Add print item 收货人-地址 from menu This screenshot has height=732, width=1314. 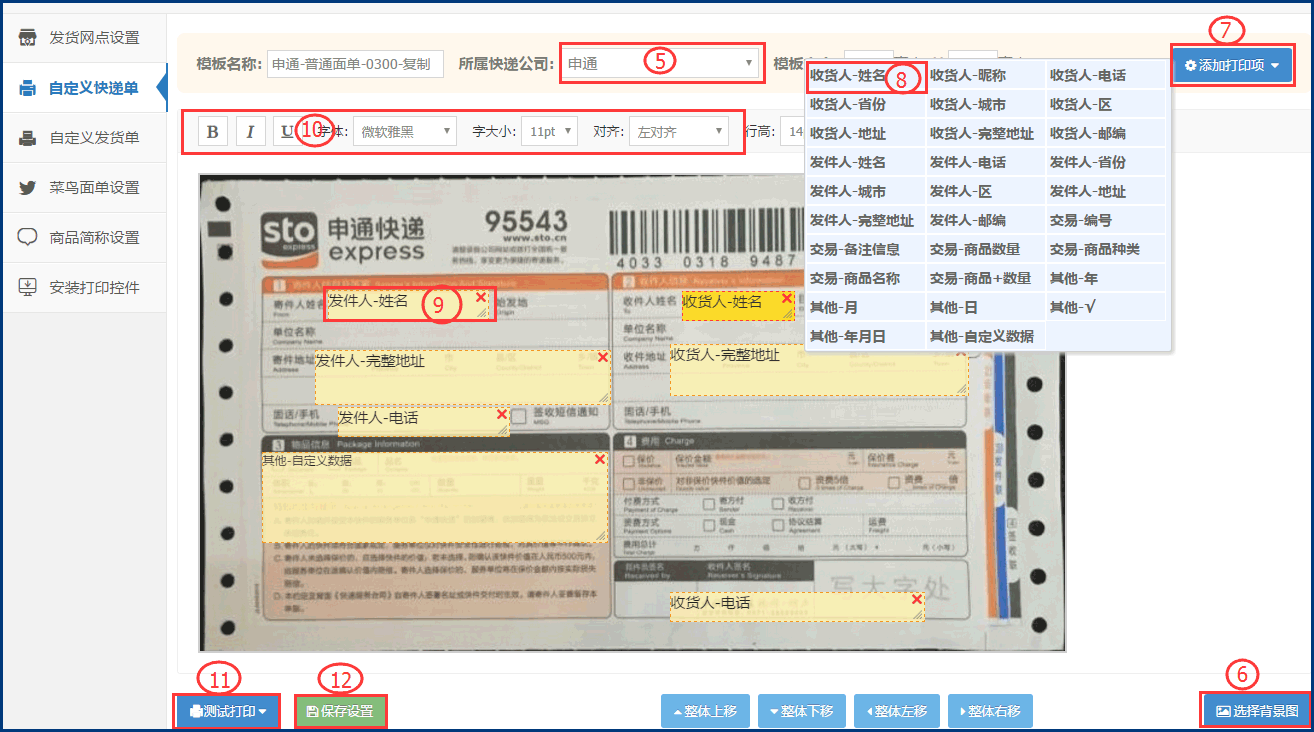(x=865, y=133)
